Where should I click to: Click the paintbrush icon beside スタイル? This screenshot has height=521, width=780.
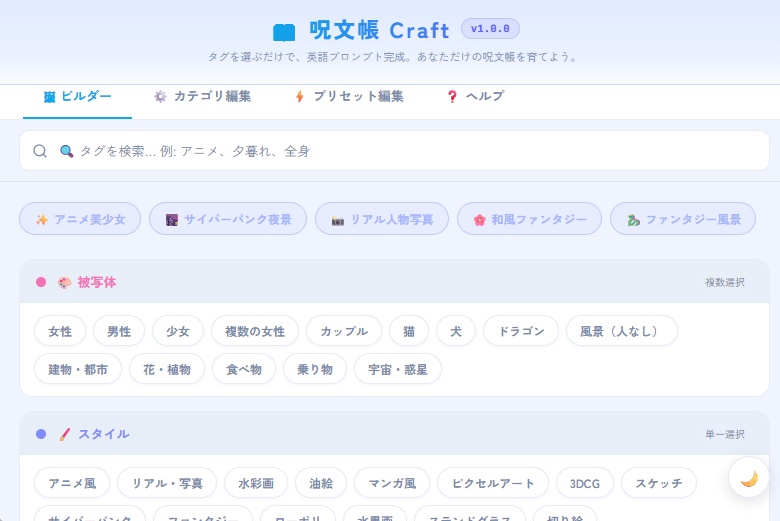click(x=64, y=434)
